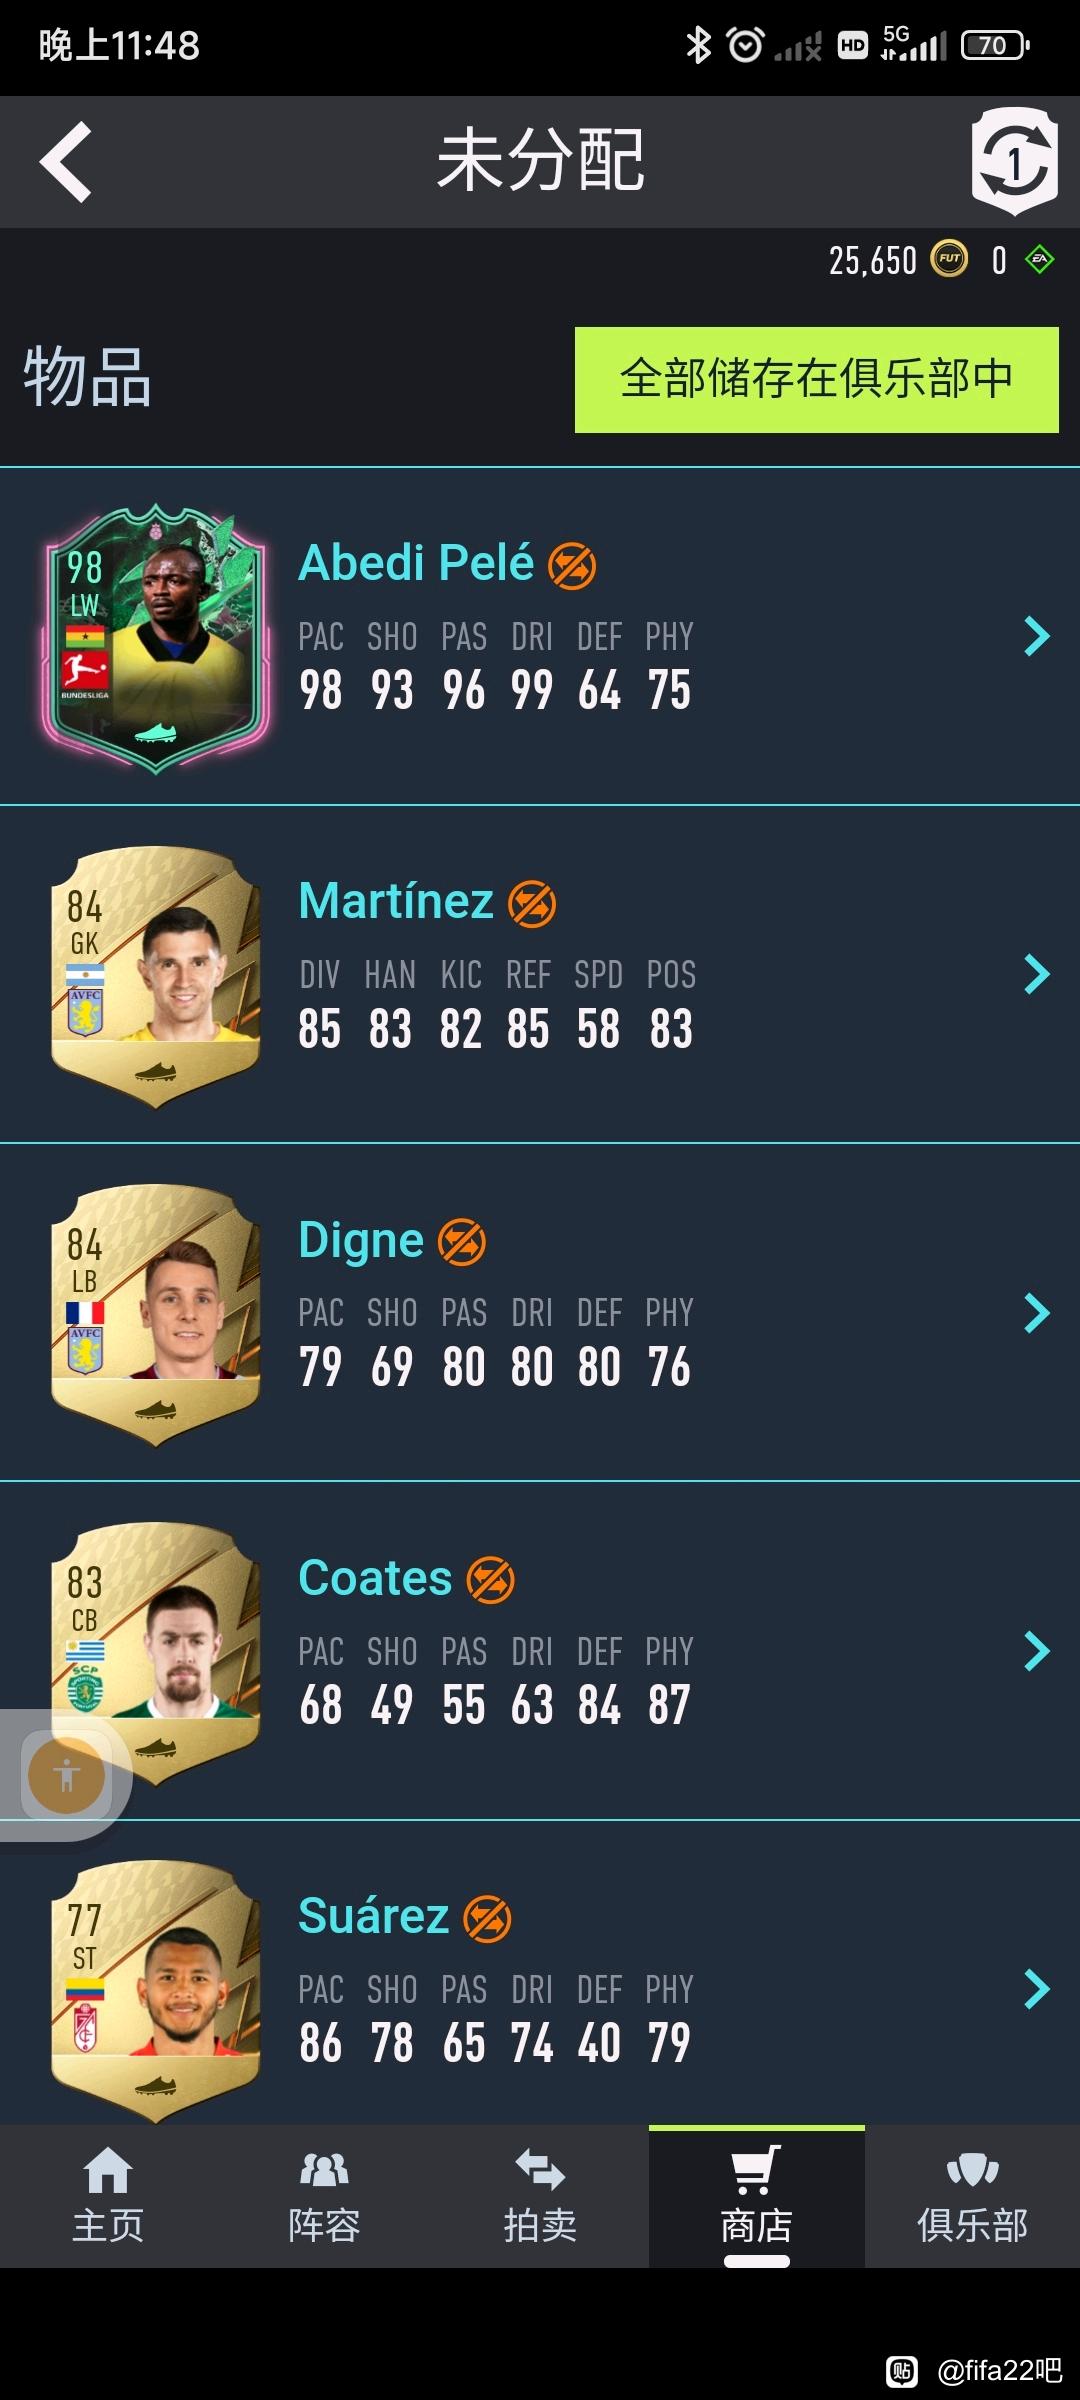
Task: Tap untradeable icon next to Digne
Action: point(462,1242)
